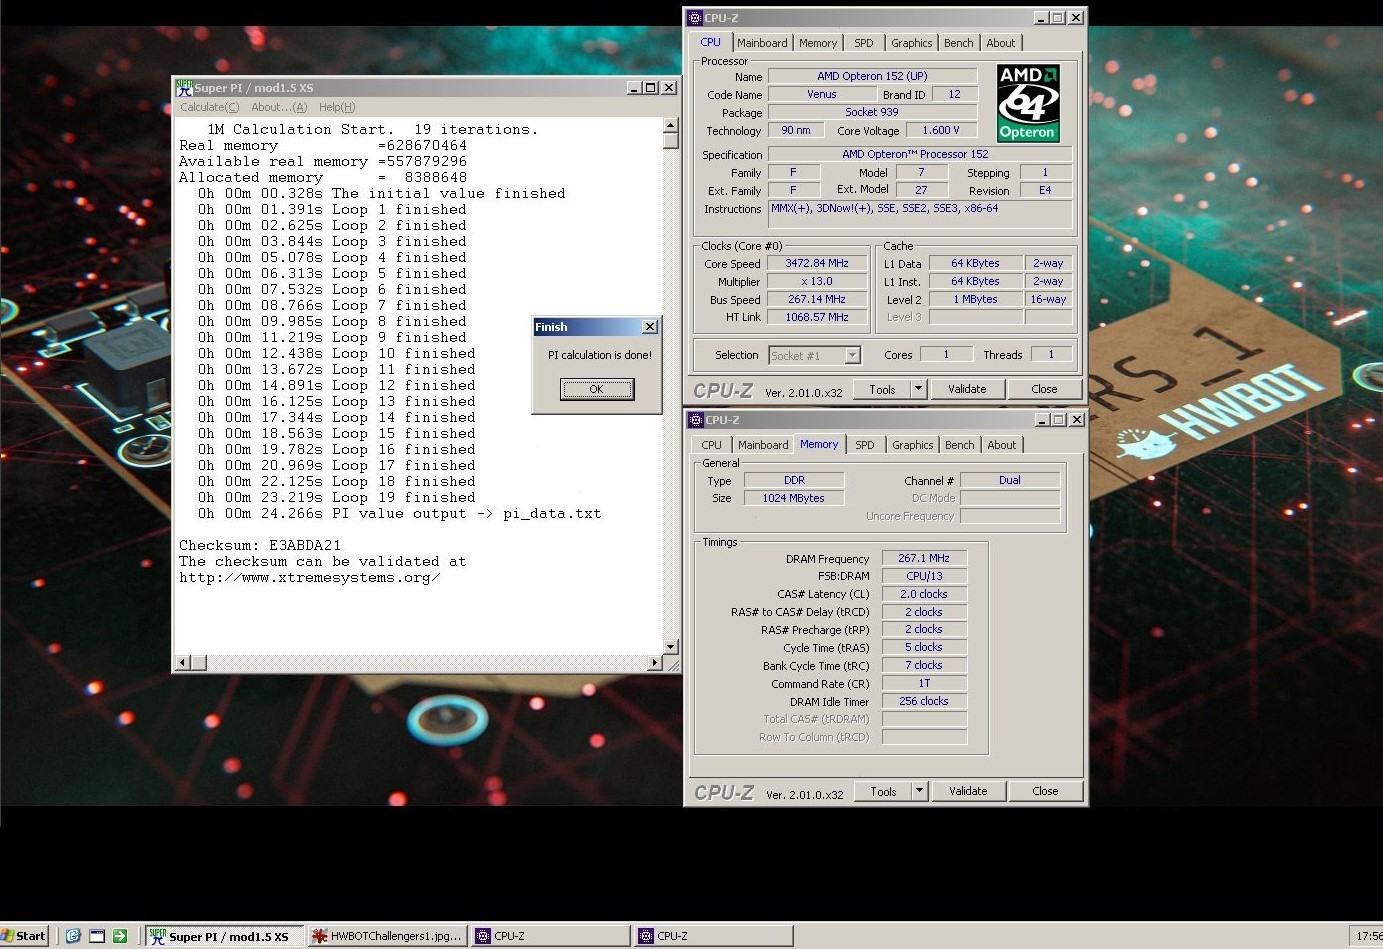
Task: Select Bench tab in lower CPU-Z window
Action: pos(960,445)
